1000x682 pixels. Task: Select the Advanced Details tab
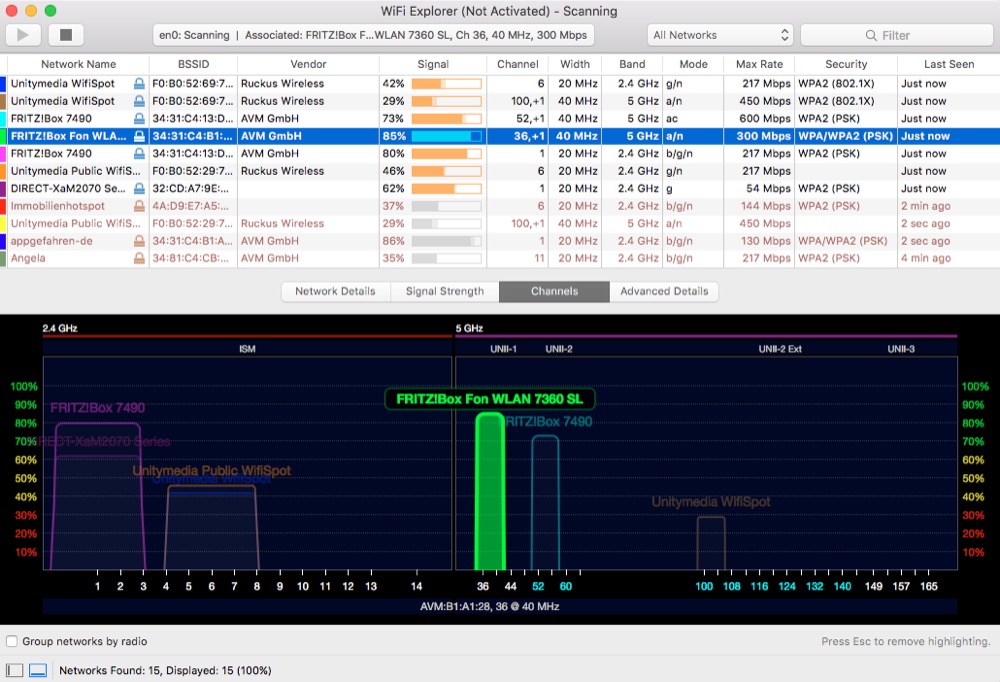point(664,291)
